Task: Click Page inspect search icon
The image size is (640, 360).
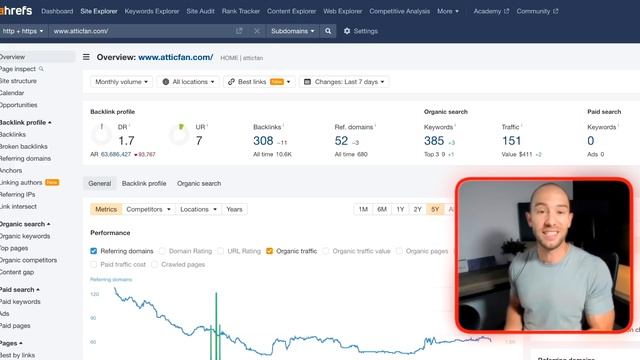Action: 41,69
